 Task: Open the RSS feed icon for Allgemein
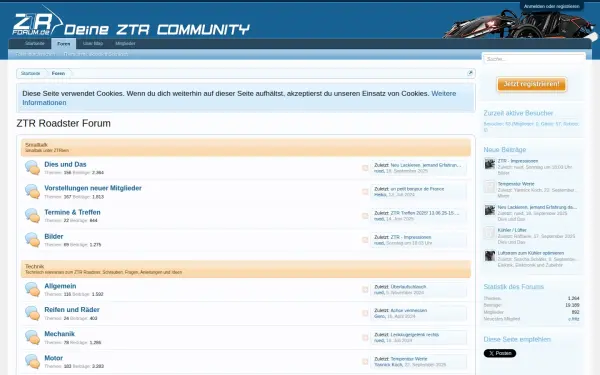(x=365, y=290)
